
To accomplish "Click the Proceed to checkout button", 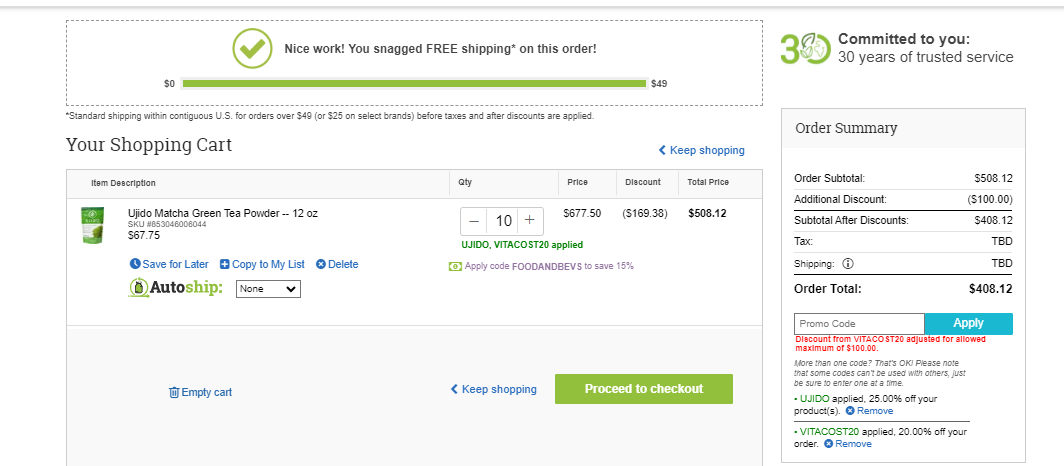I will click(644, 389).
